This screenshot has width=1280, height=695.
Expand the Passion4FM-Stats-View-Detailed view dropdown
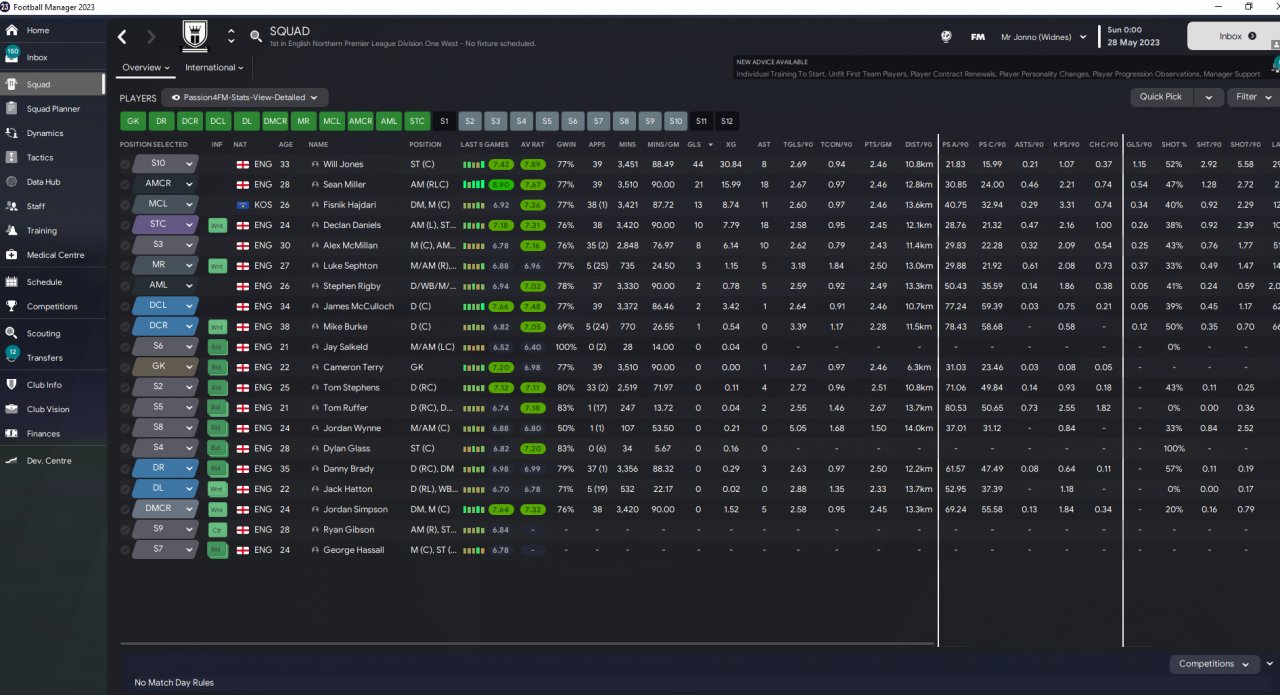tap(245, 98)
